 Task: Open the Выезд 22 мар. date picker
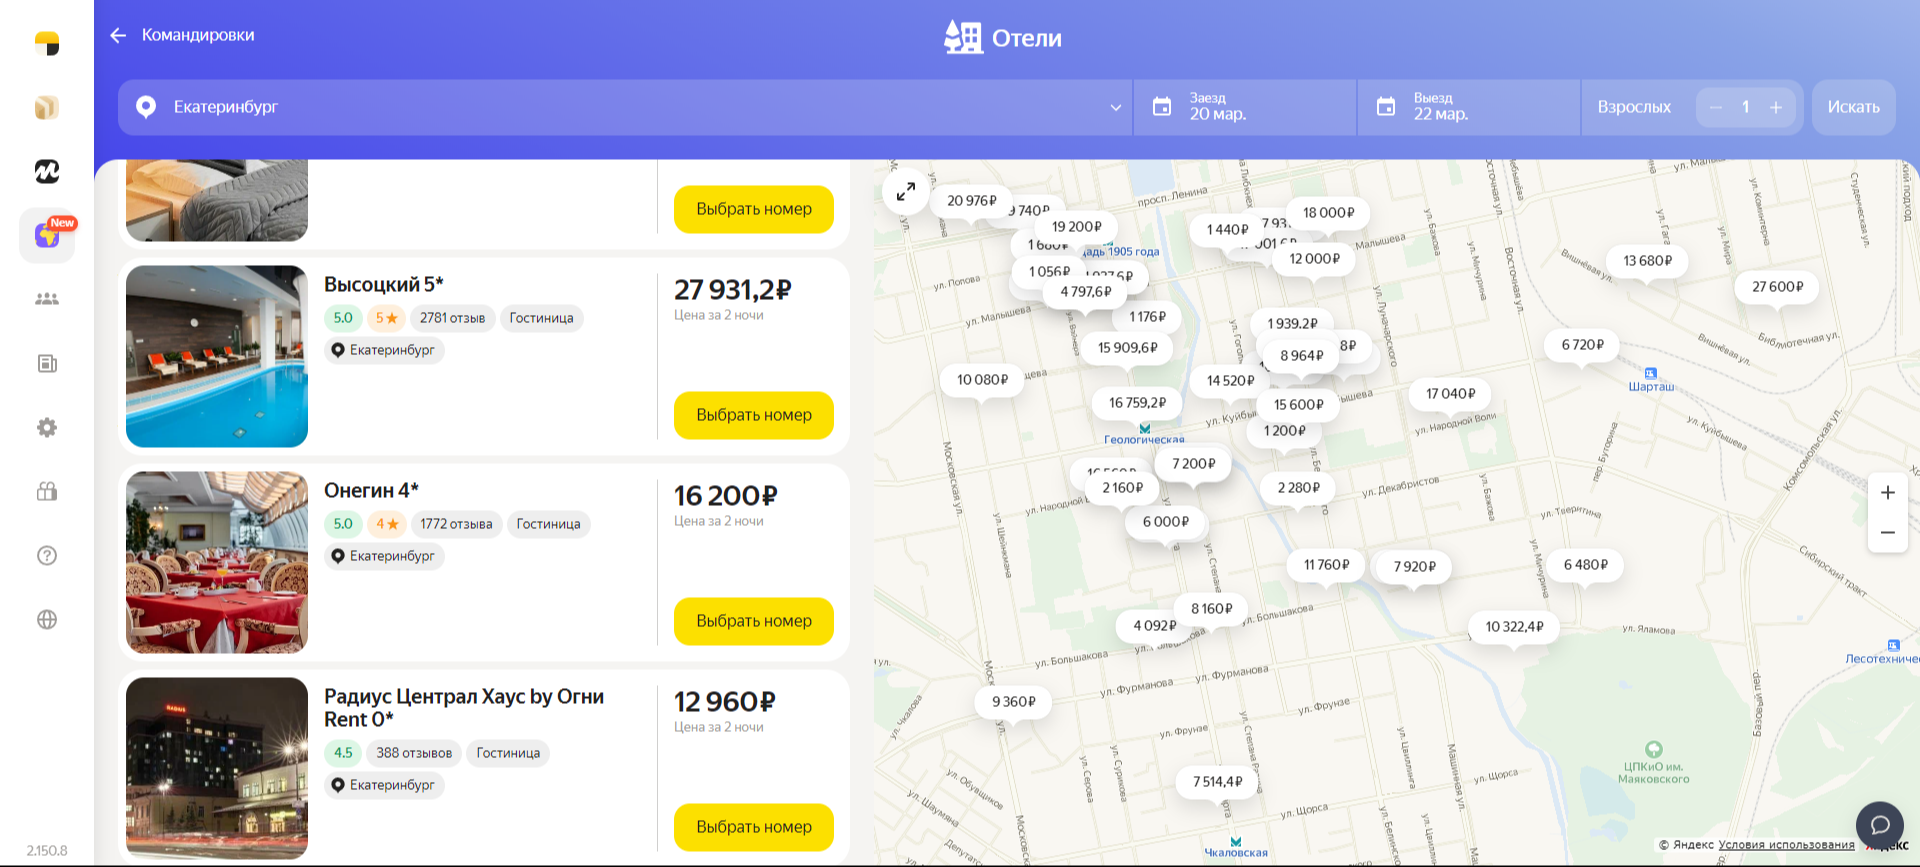(x=1469, y=107)
